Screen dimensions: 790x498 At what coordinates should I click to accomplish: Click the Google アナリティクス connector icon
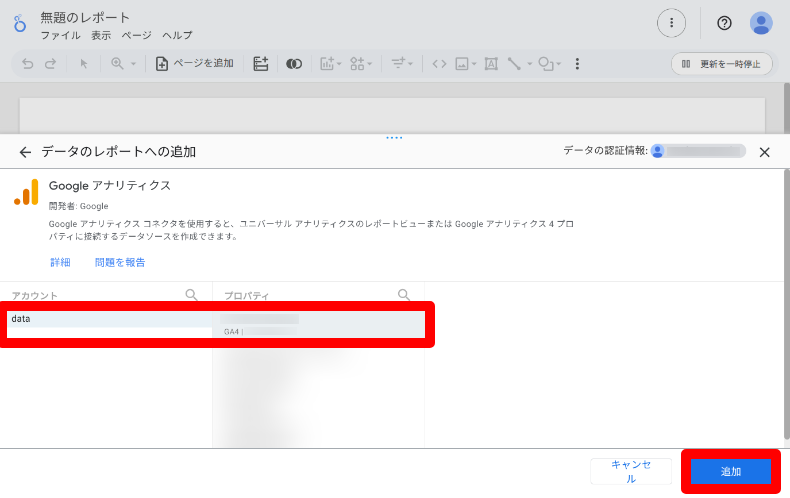coord(26,192)
